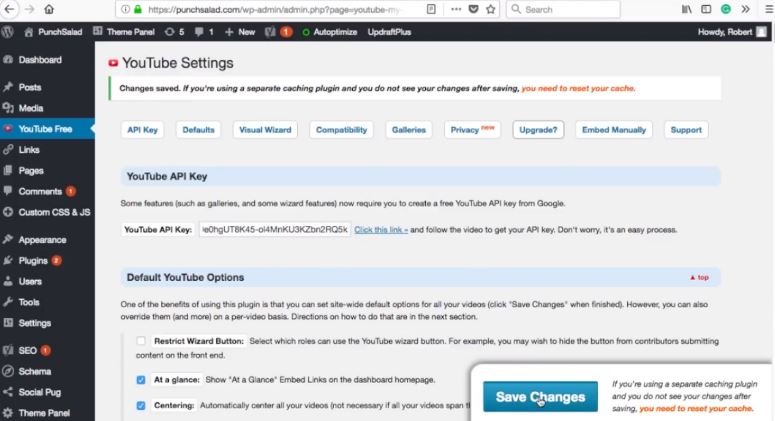Click the blue Save Changes button
The width and height of the screenshot is (775, 421).
pyautogui.click(x=540, y=397)
